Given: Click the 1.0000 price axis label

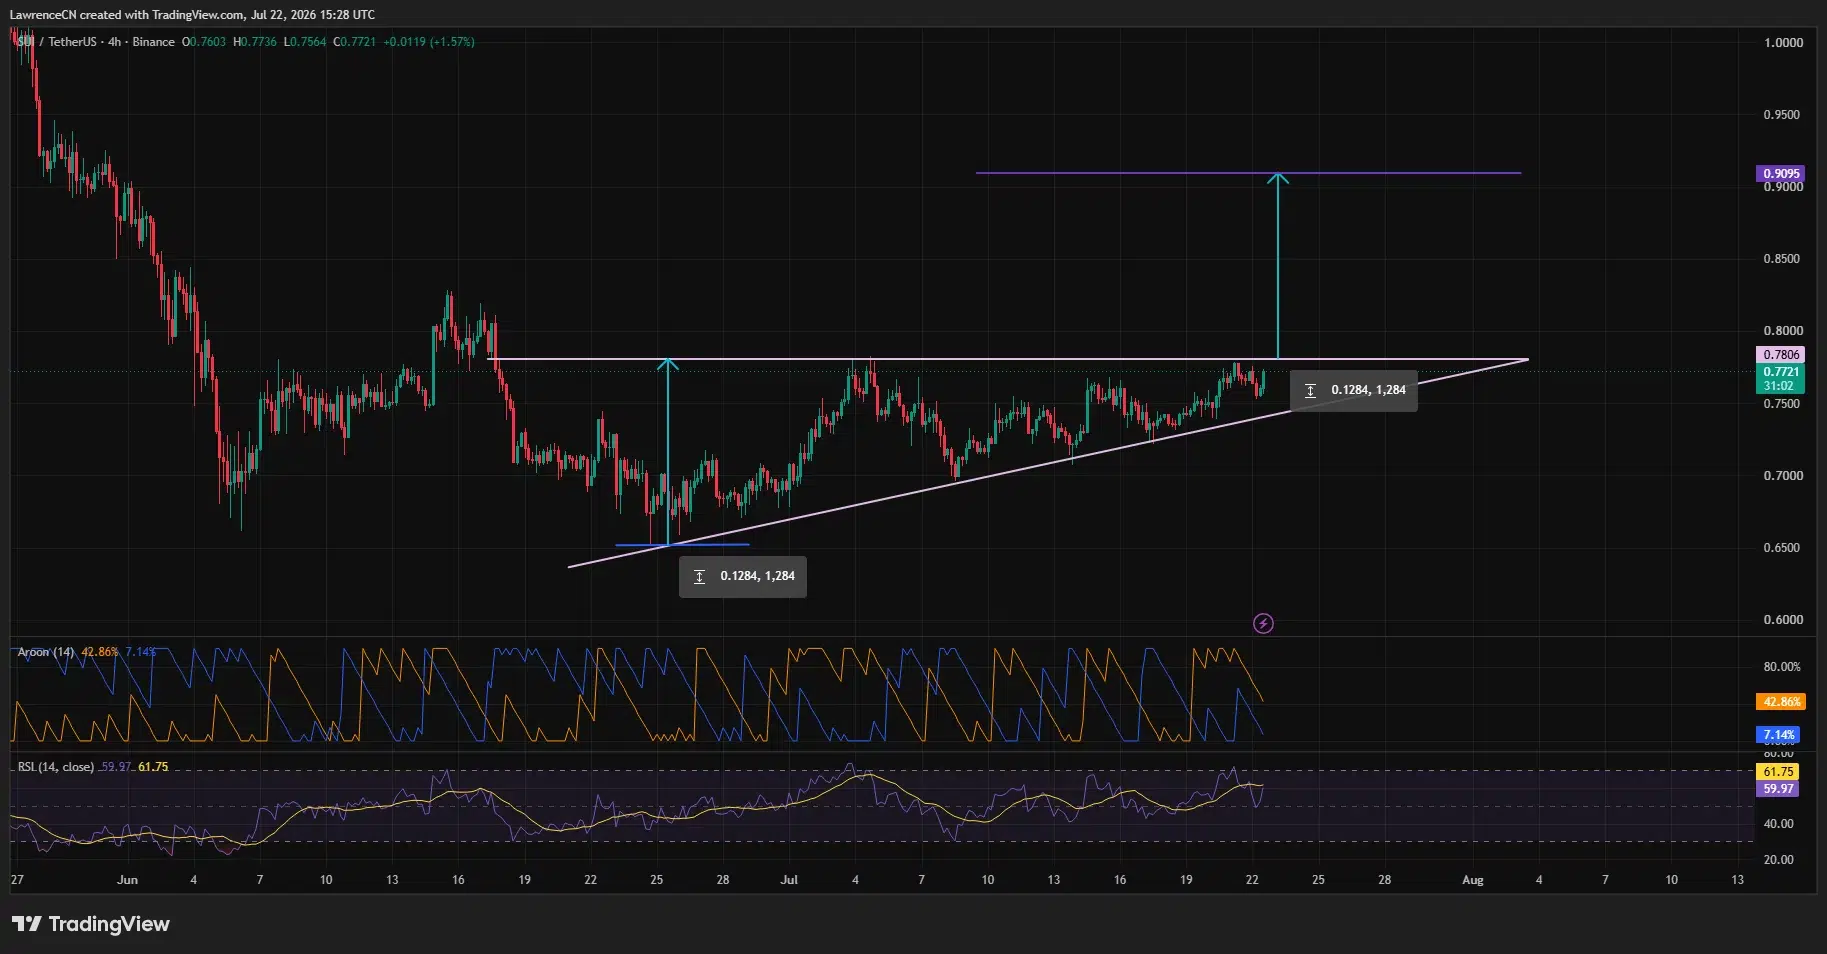Looking at the screenshot, I should (1783, 43).
